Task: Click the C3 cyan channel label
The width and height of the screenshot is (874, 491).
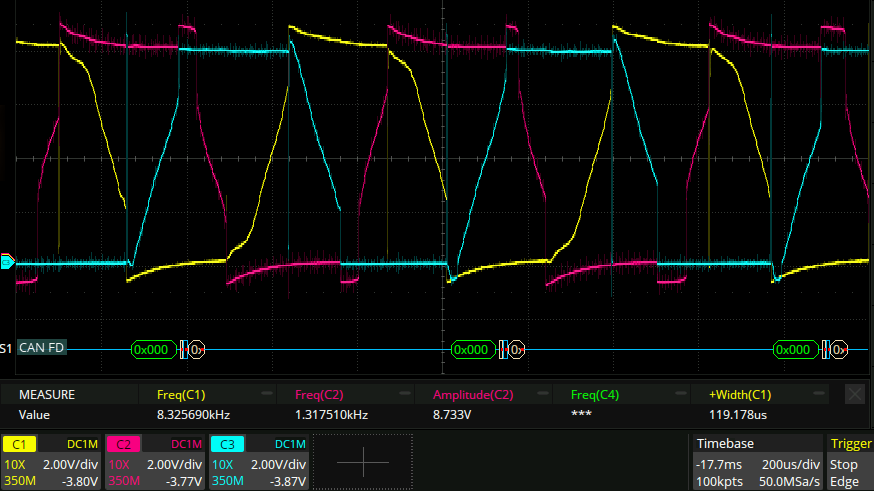Action: click(227, 444)
